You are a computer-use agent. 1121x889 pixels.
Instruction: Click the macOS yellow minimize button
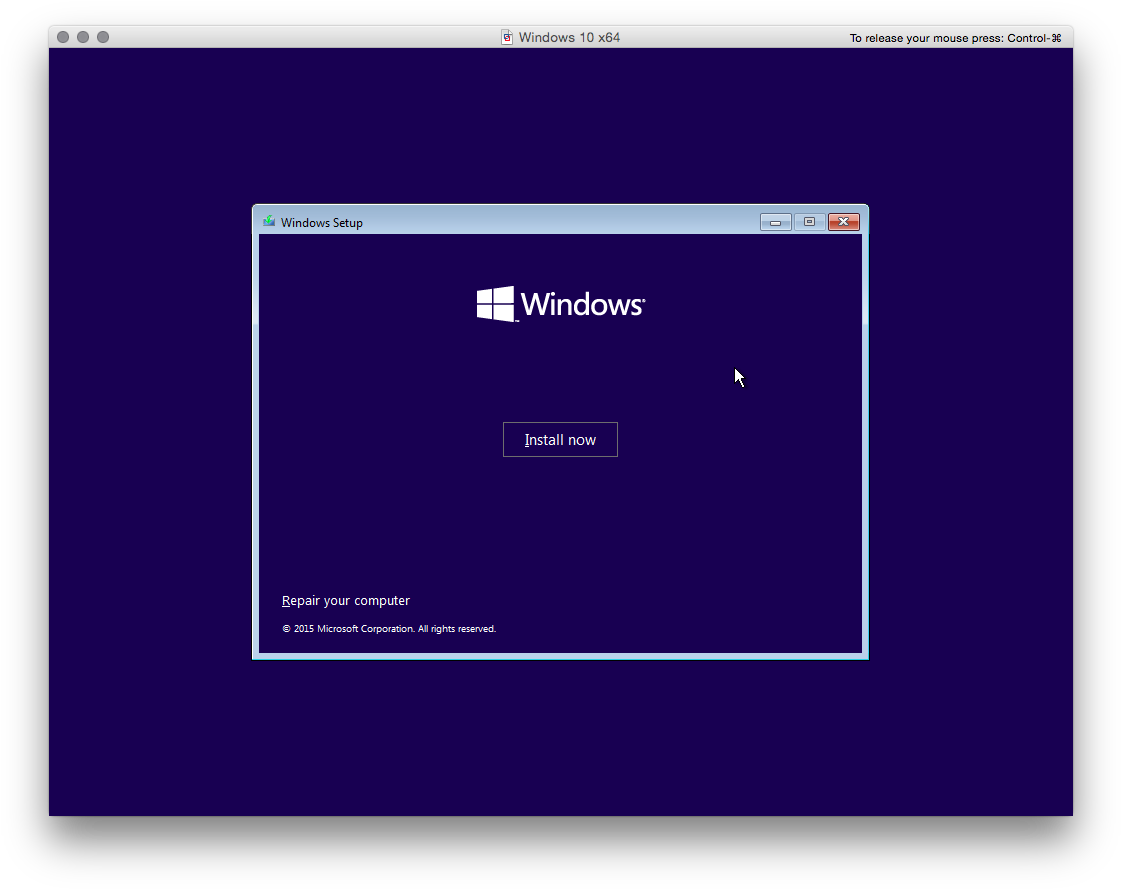[82, 36]
